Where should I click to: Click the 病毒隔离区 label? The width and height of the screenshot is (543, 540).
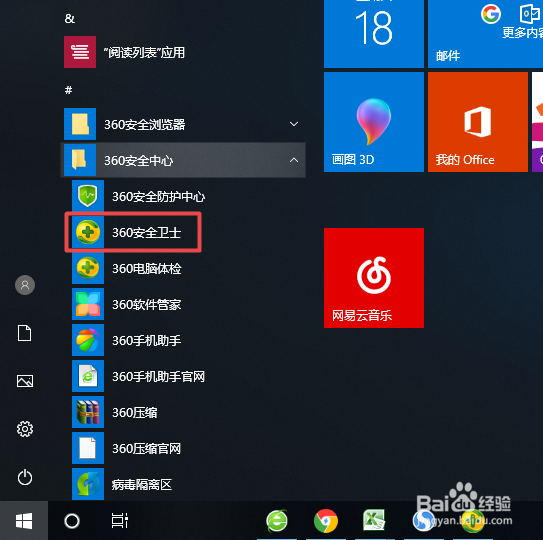click(x=142, y=485)
